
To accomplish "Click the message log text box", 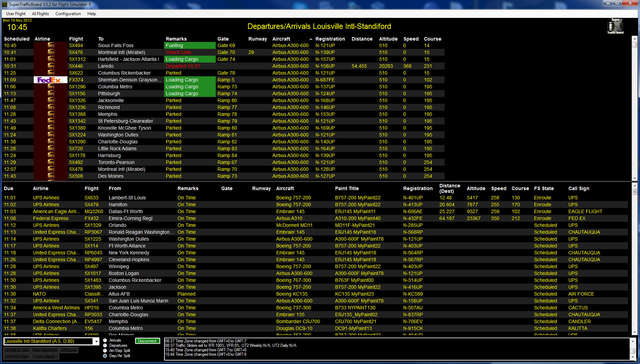I will click(397, 349).
